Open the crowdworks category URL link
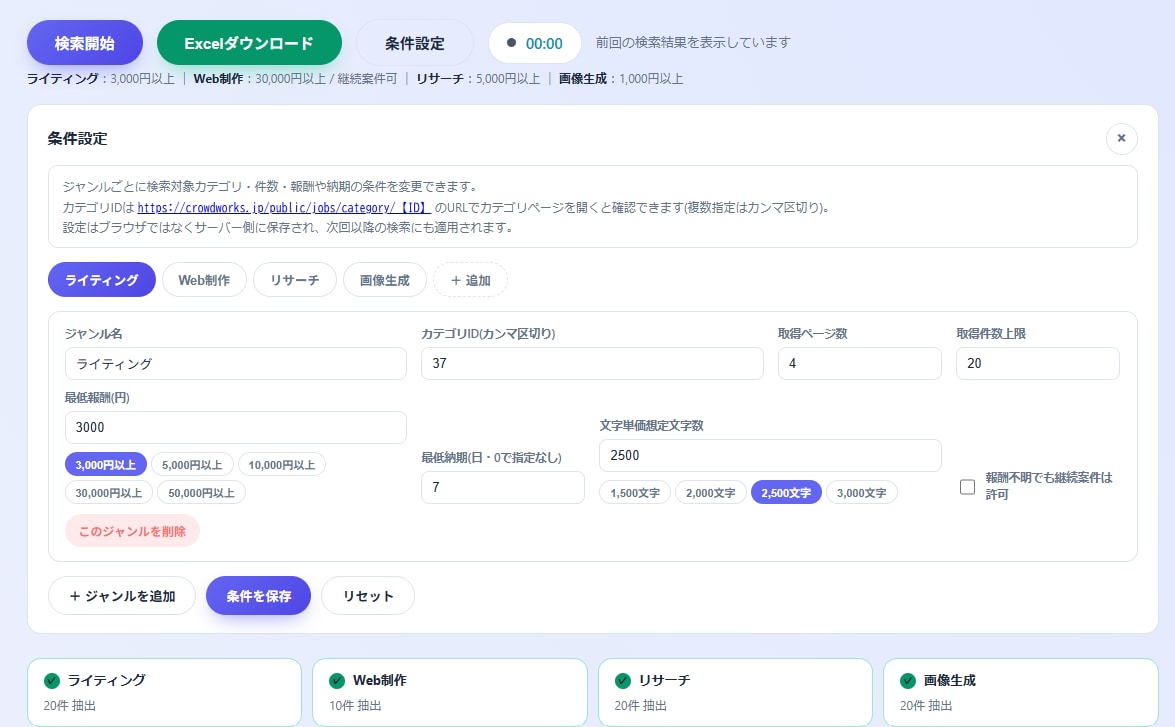 284,208
